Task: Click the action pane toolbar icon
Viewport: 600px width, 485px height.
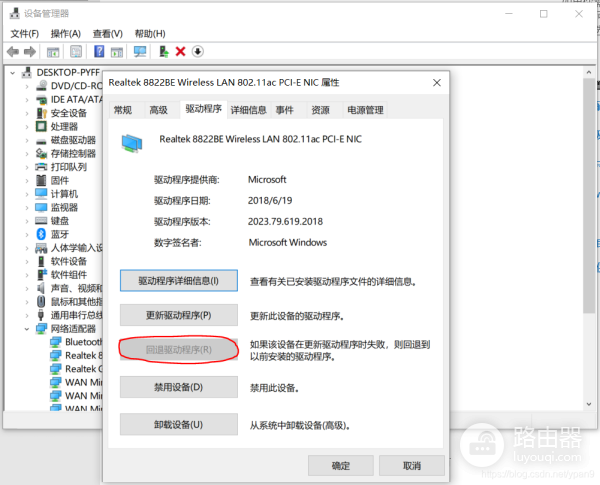Action: coord(117,51)
